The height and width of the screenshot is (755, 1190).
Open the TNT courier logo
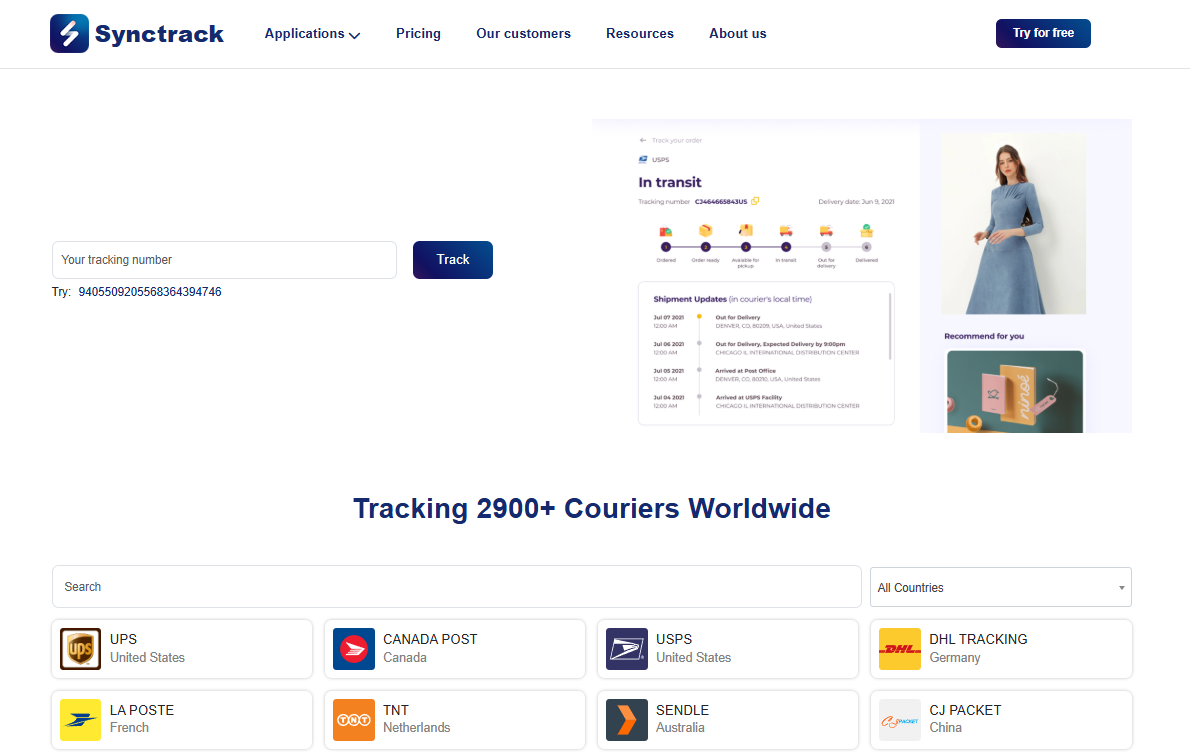click(x=354, y=719)
